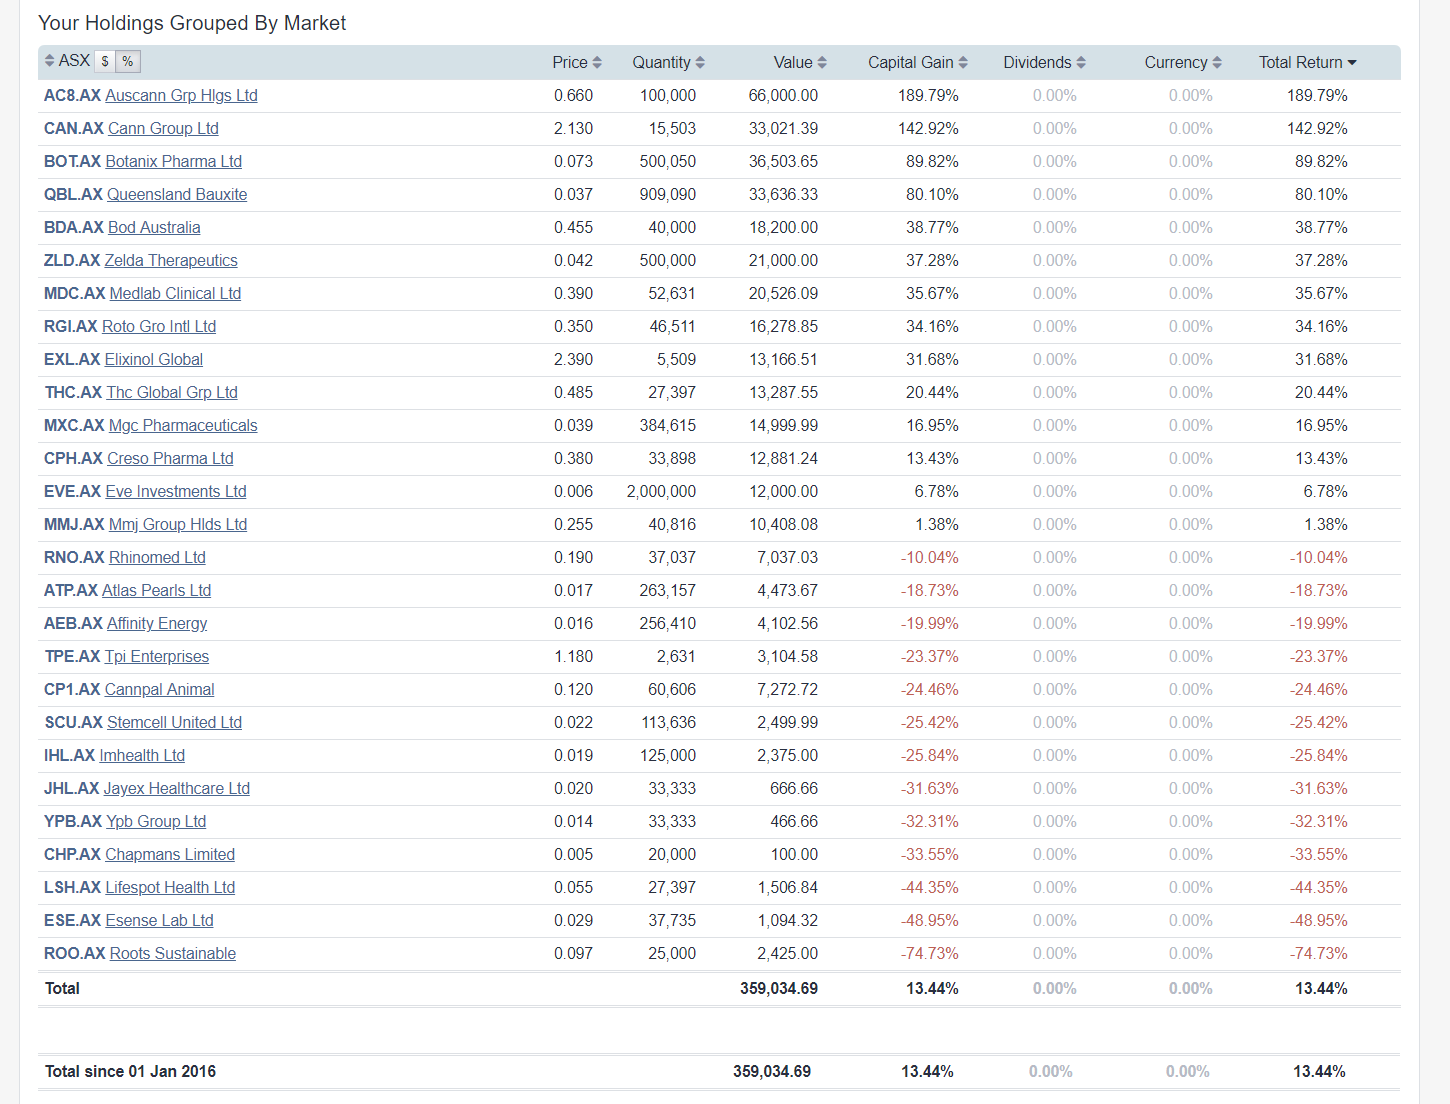This screenshot has height=1104, width=1450.
Task: Open the Medlab Clinical Ltd holding
Action: click(175, 293)
